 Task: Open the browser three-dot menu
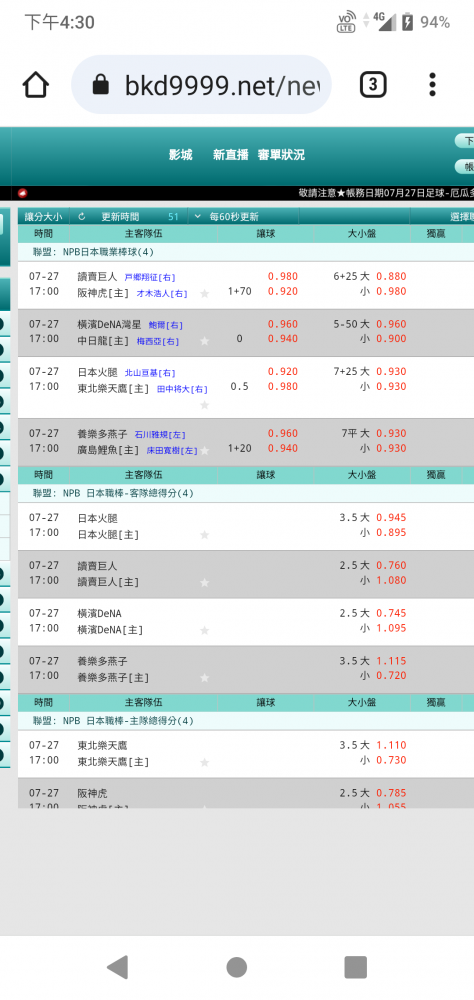(433, 84)
